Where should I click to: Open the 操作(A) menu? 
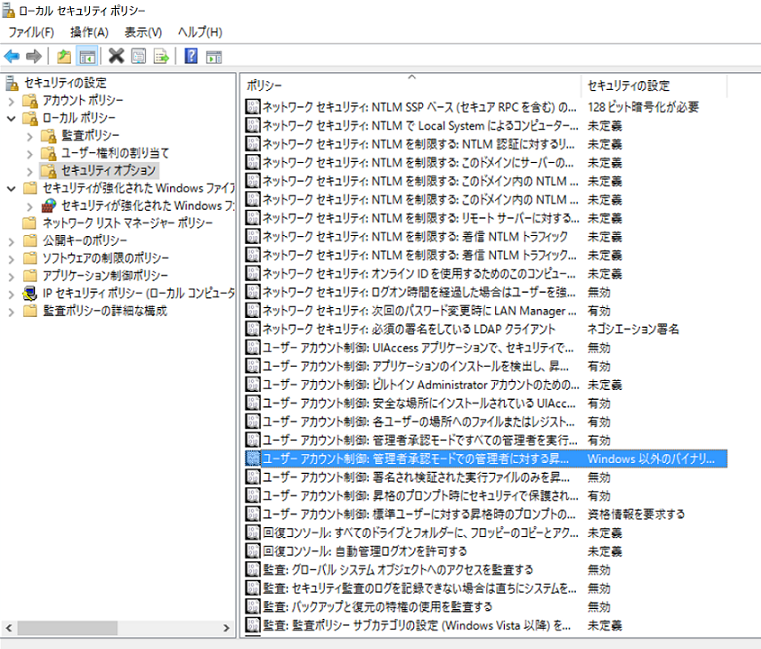click(x=89, y=32)
